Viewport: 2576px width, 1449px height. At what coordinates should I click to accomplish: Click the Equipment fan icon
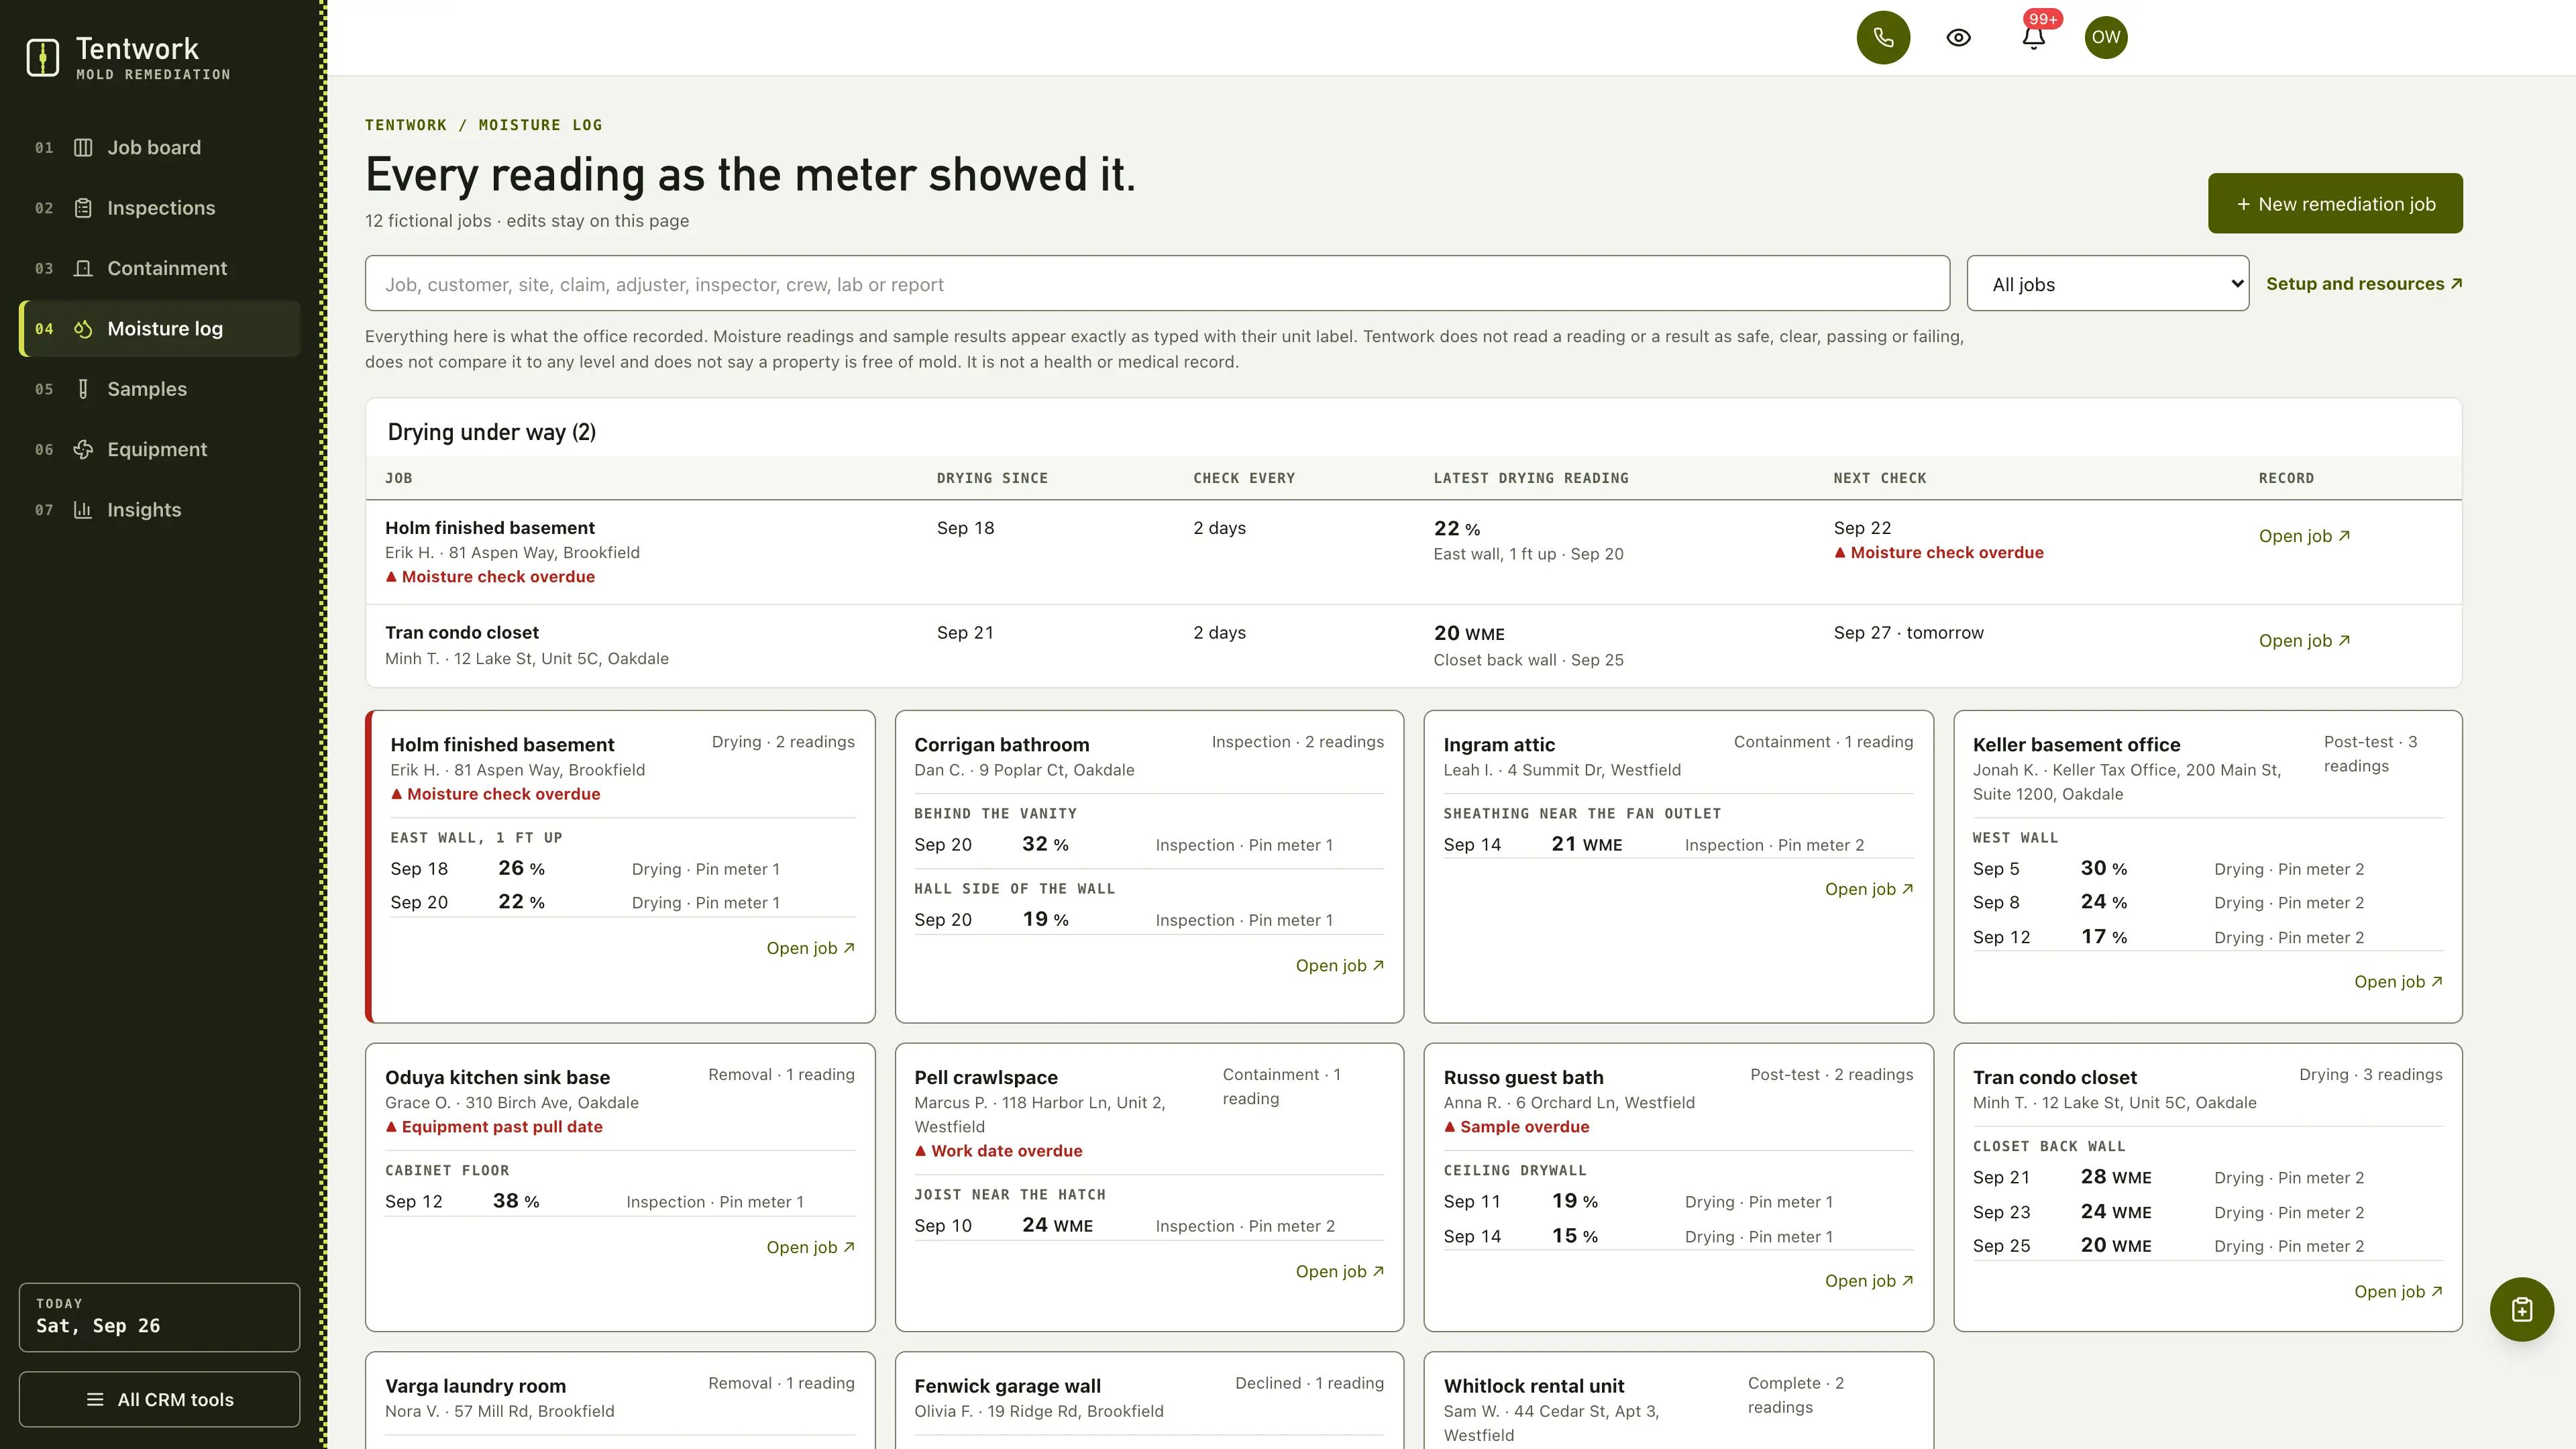[x=83, y=449]
